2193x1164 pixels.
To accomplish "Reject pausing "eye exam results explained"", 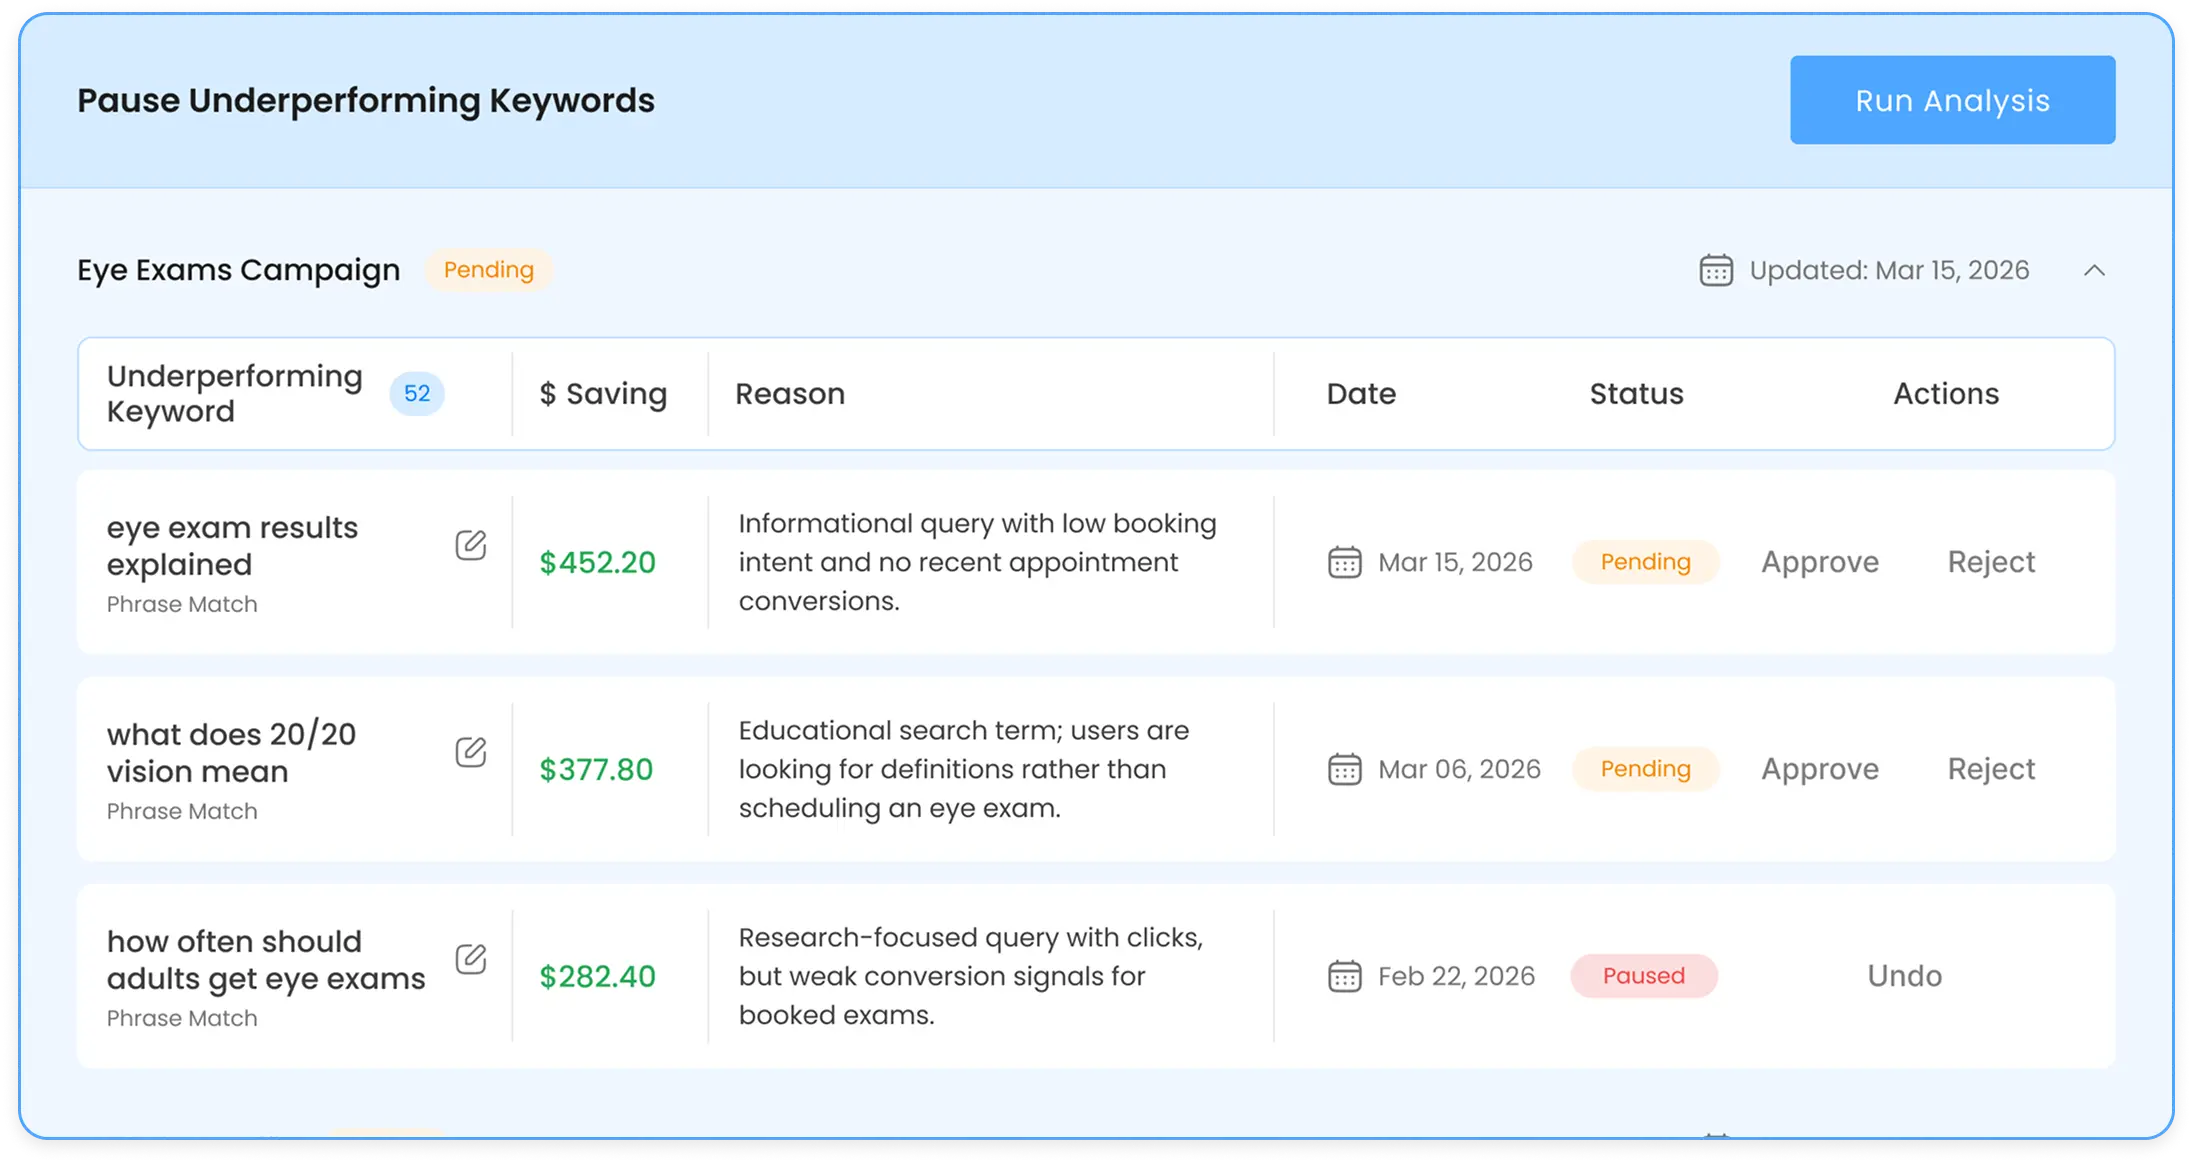I will tap(1991, 562).
